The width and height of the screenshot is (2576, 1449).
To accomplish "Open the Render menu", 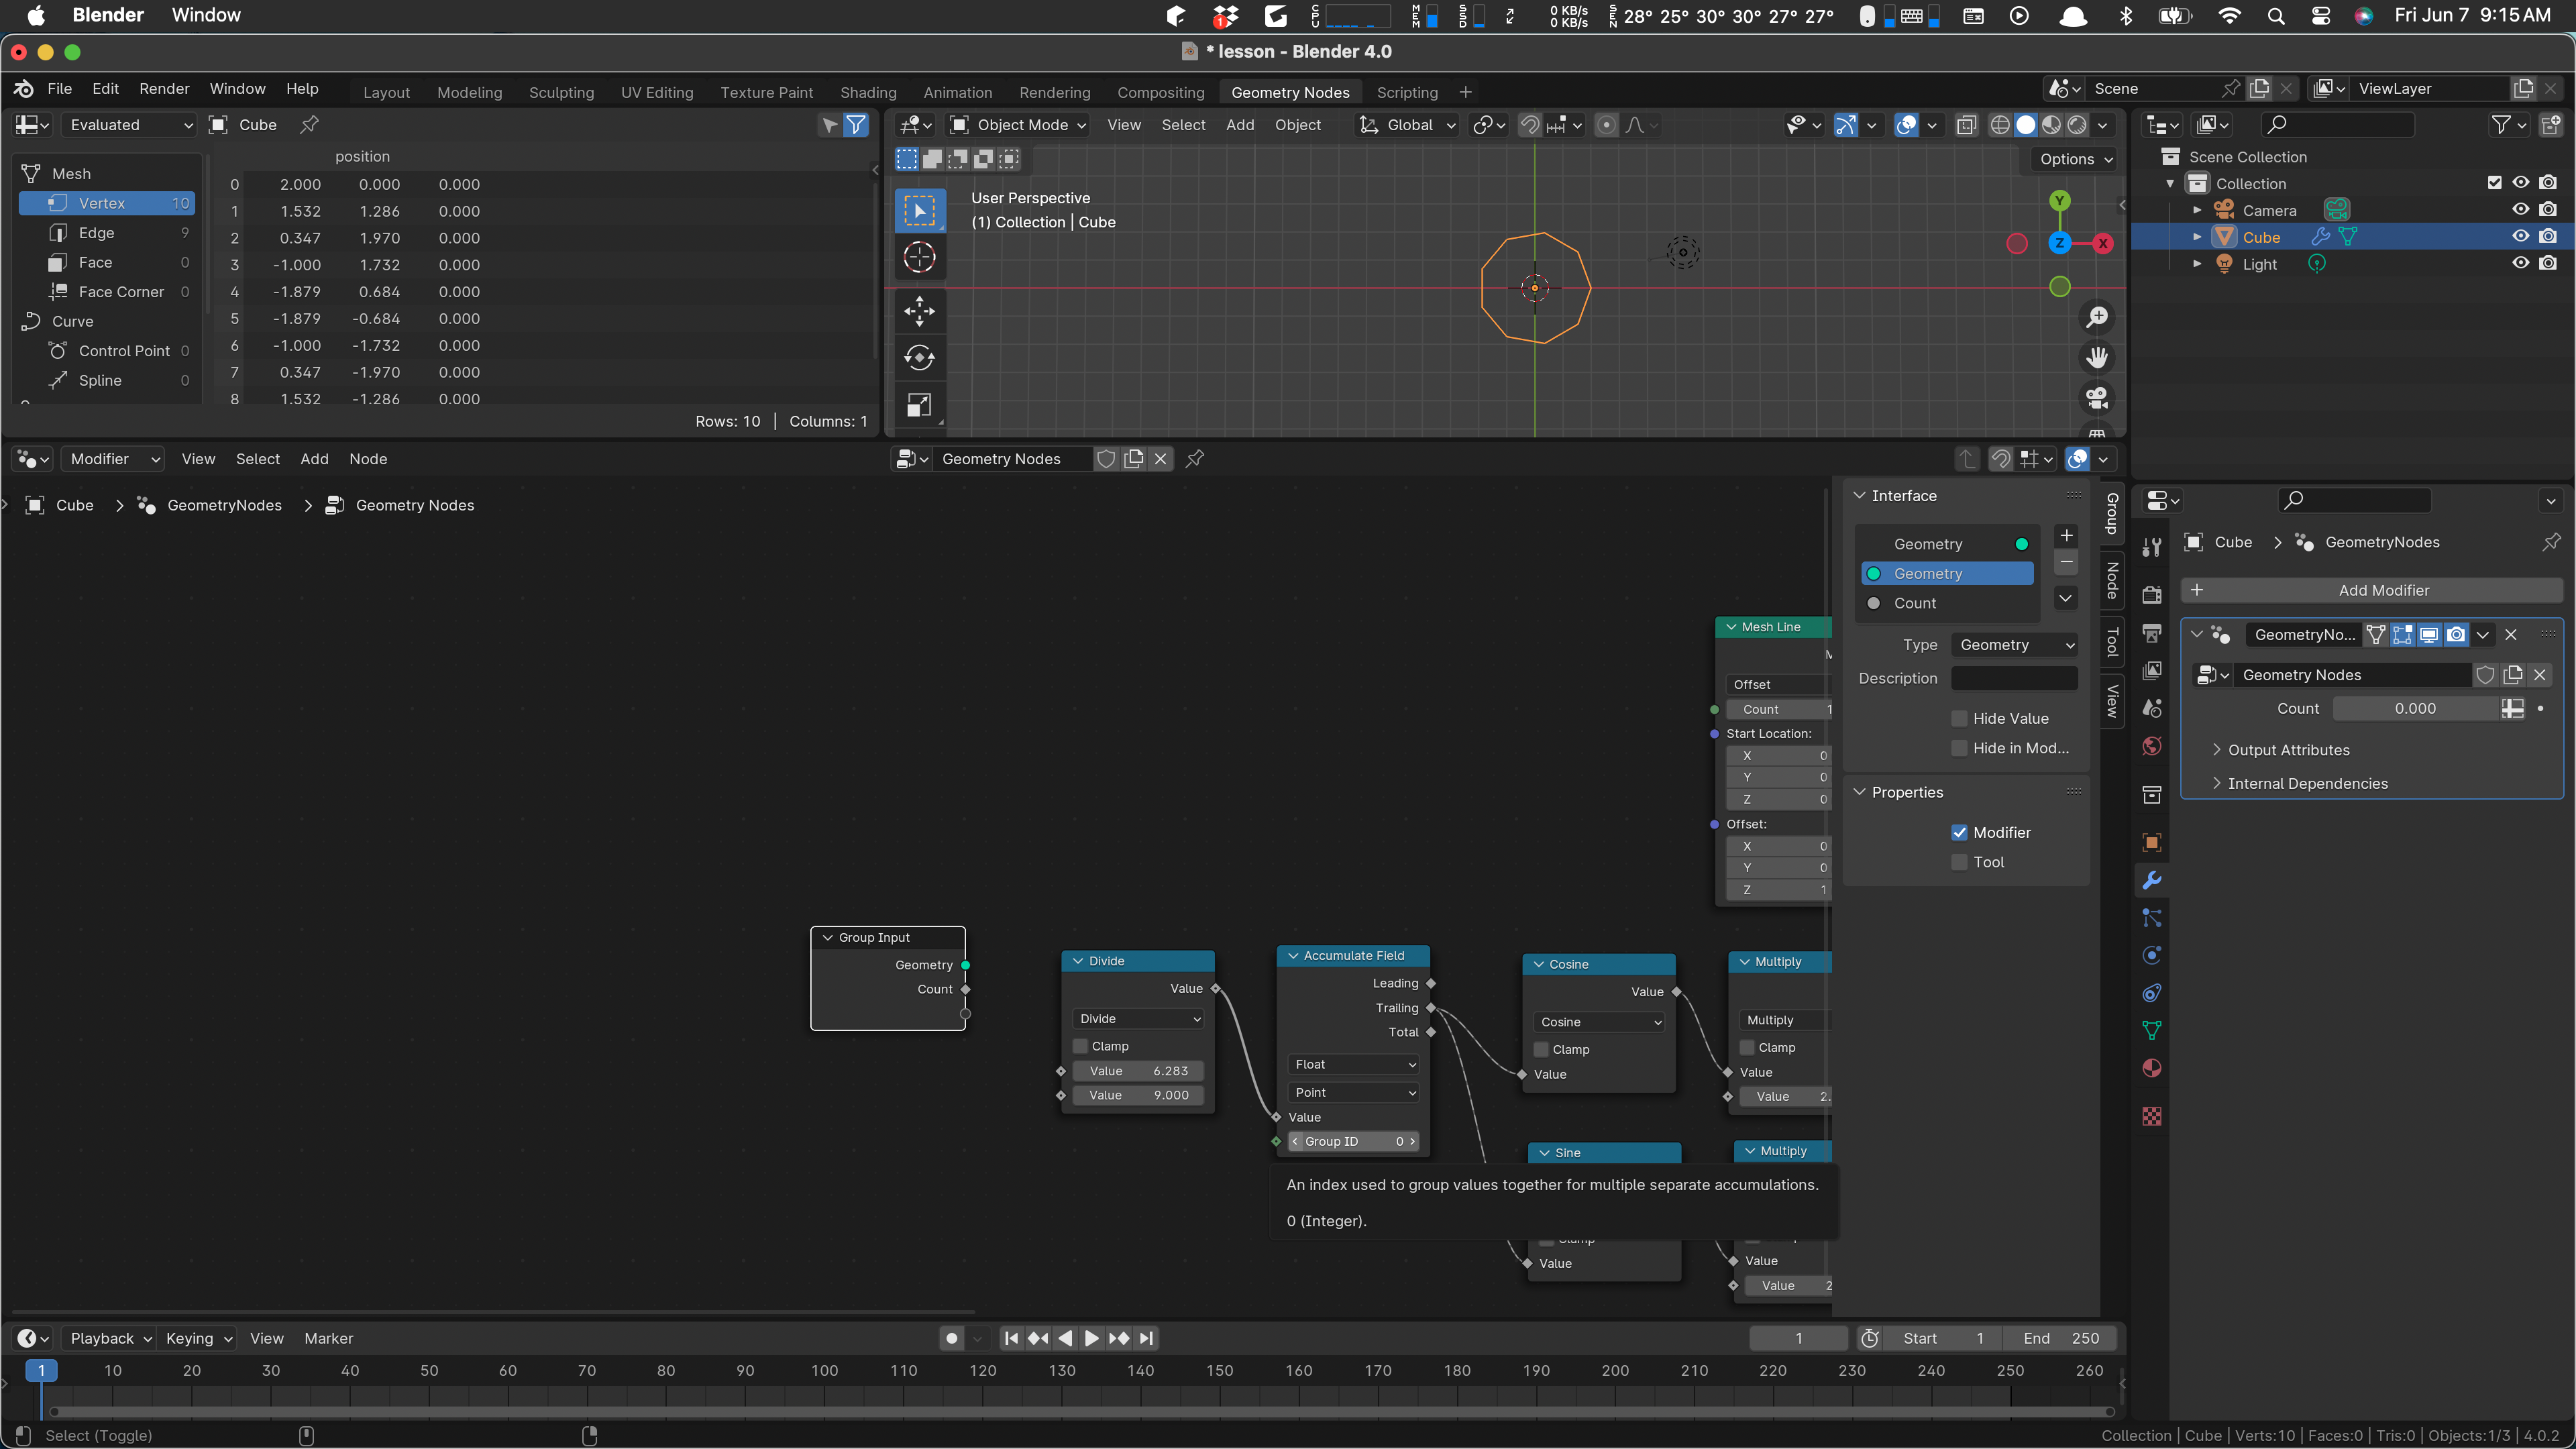I will [164, 89].
